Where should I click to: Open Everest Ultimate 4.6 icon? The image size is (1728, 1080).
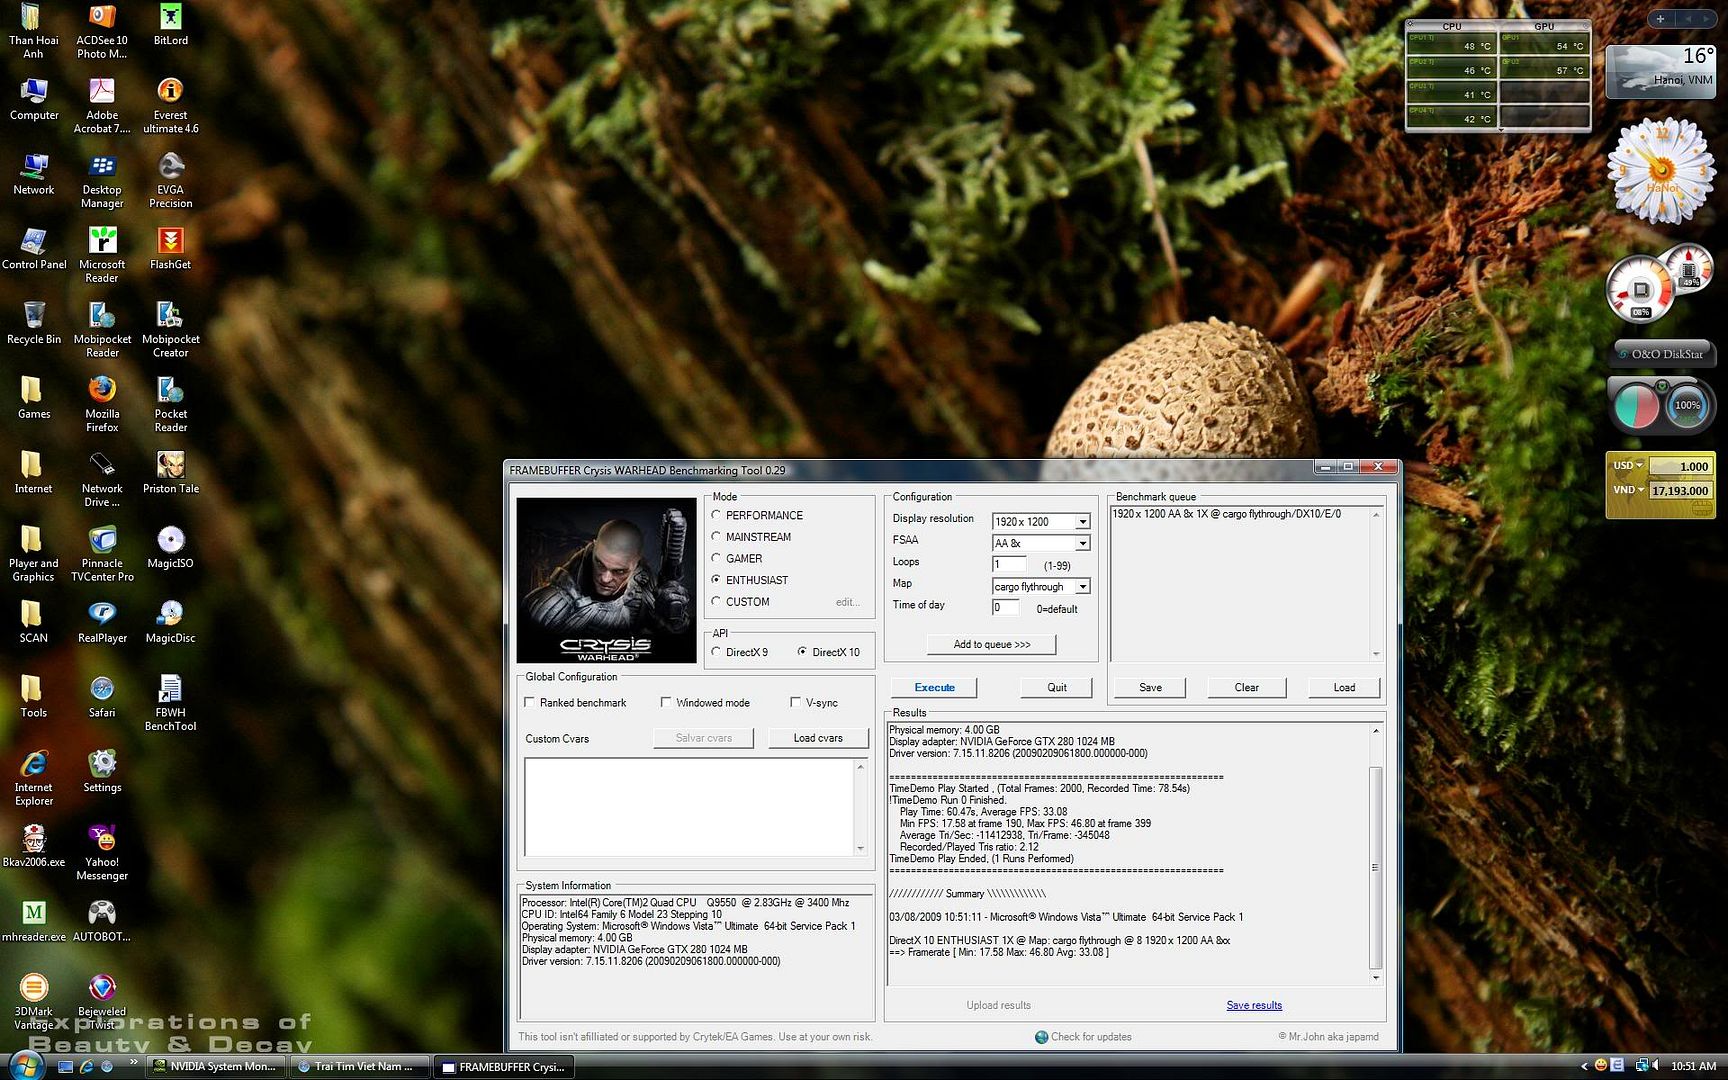point(171,106)
